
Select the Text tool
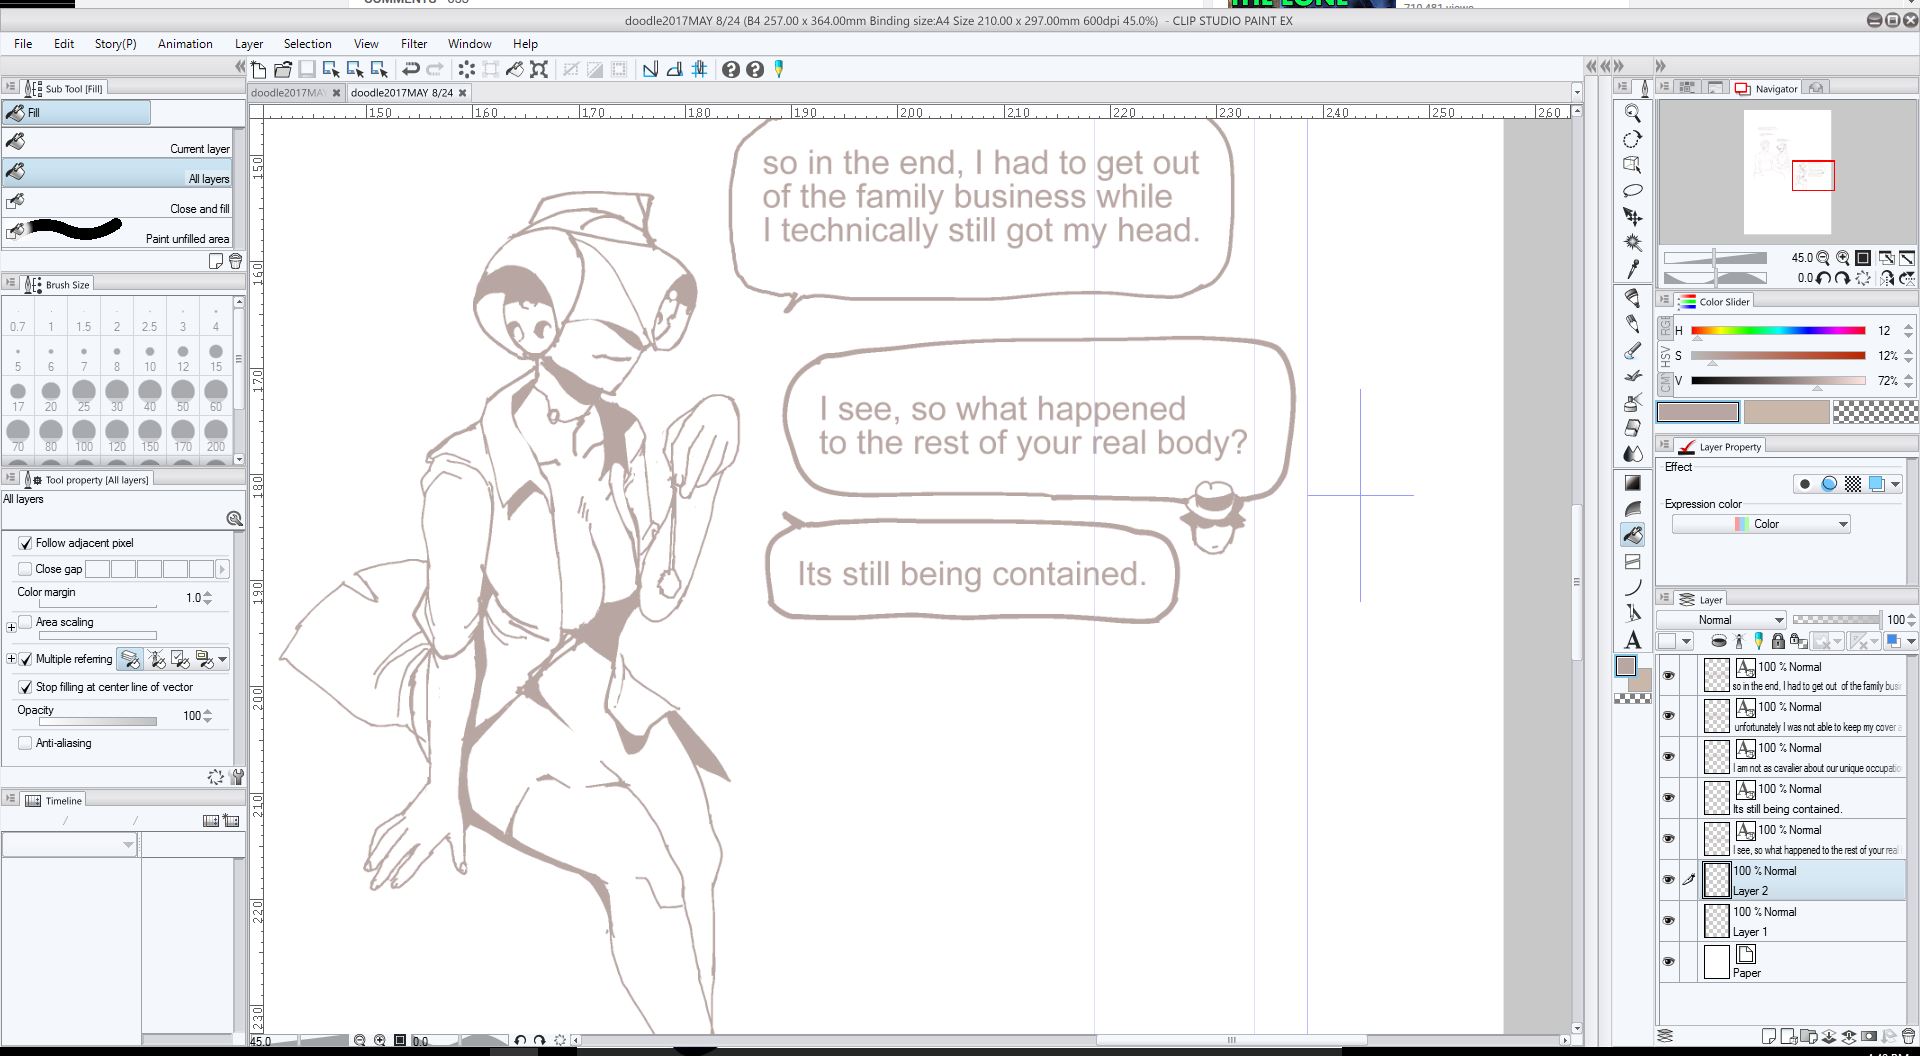(x=1632, y=639)
